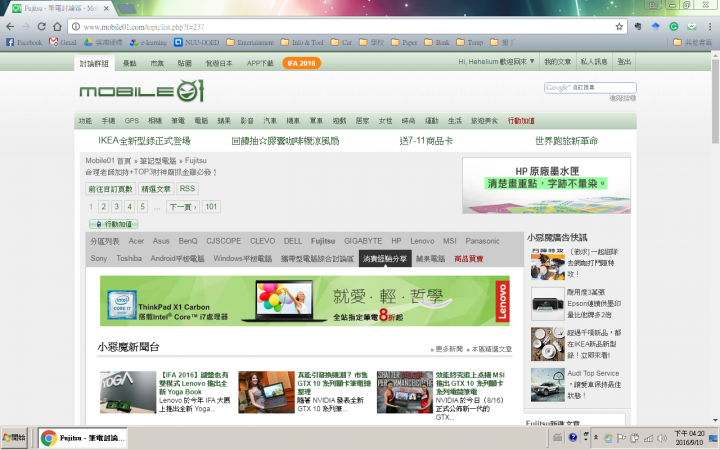Click the RSS button

coord(187,189)
